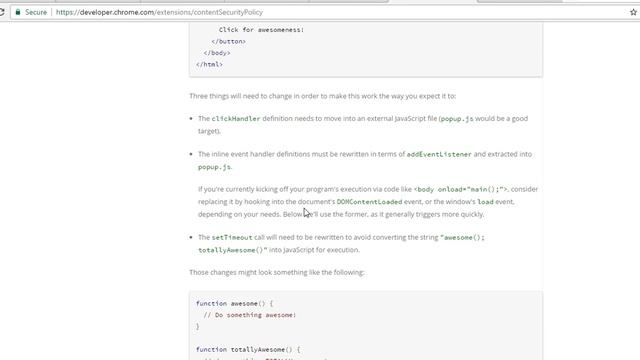Click 'totallyAwesome()"' string text
The height and width of the screenshot is (360, 640).
[233, 250]
